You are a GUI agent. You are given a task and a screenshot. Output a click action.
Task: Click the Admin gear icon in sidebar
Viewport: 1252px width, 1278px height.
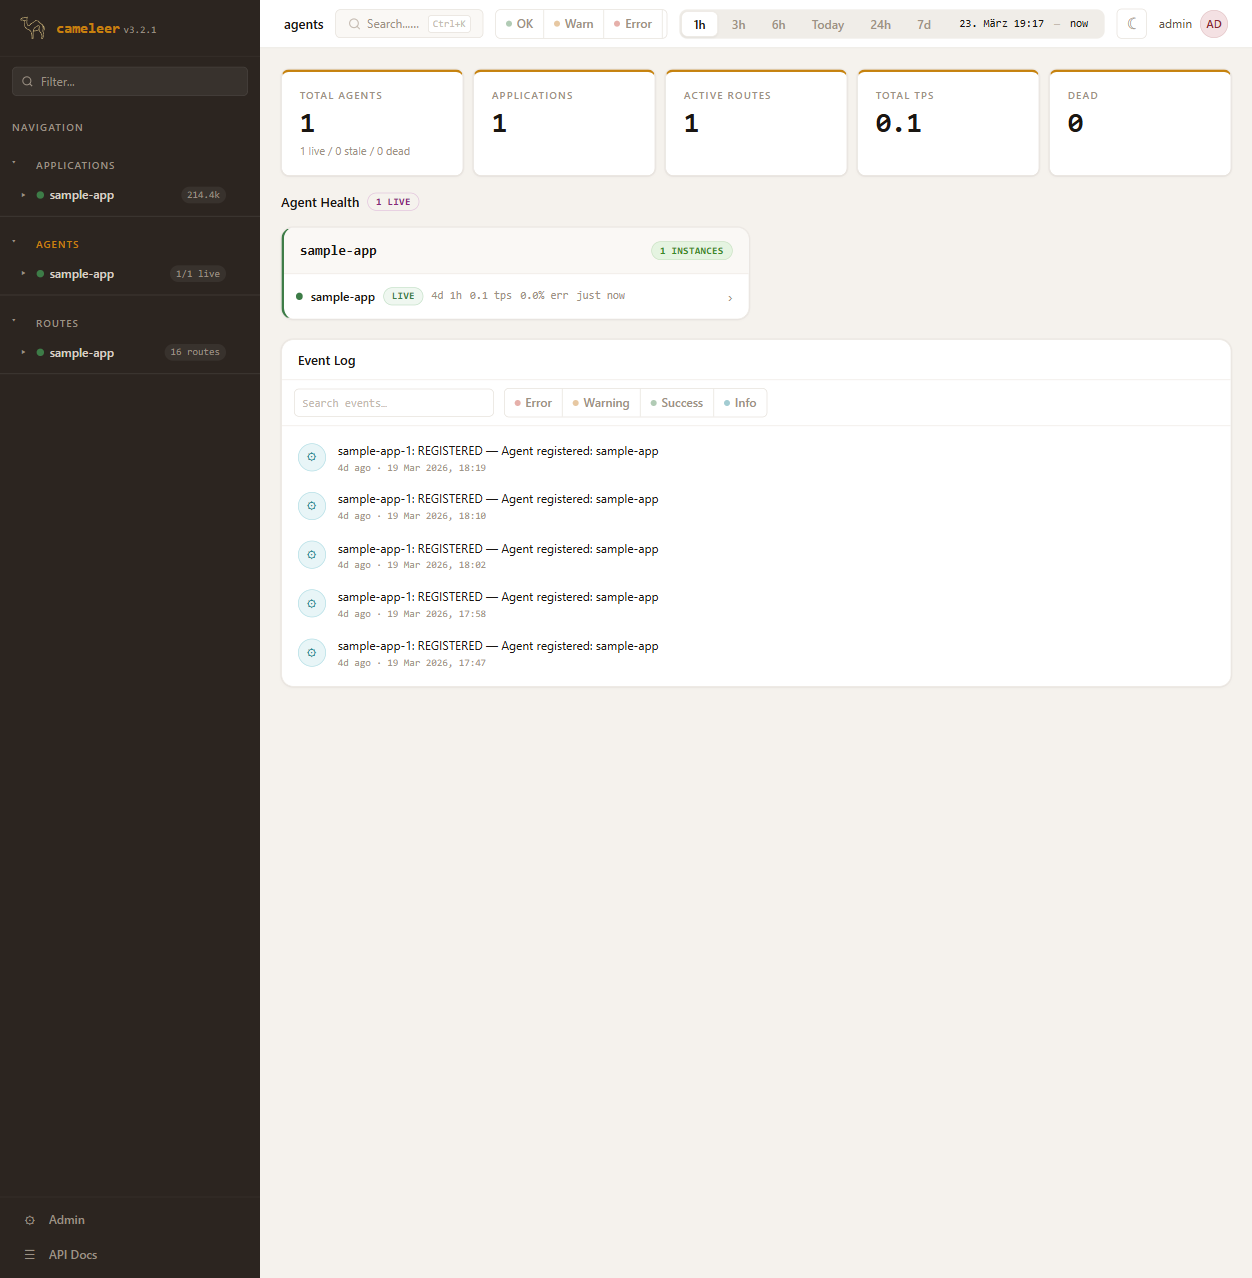coord(30,1220)
